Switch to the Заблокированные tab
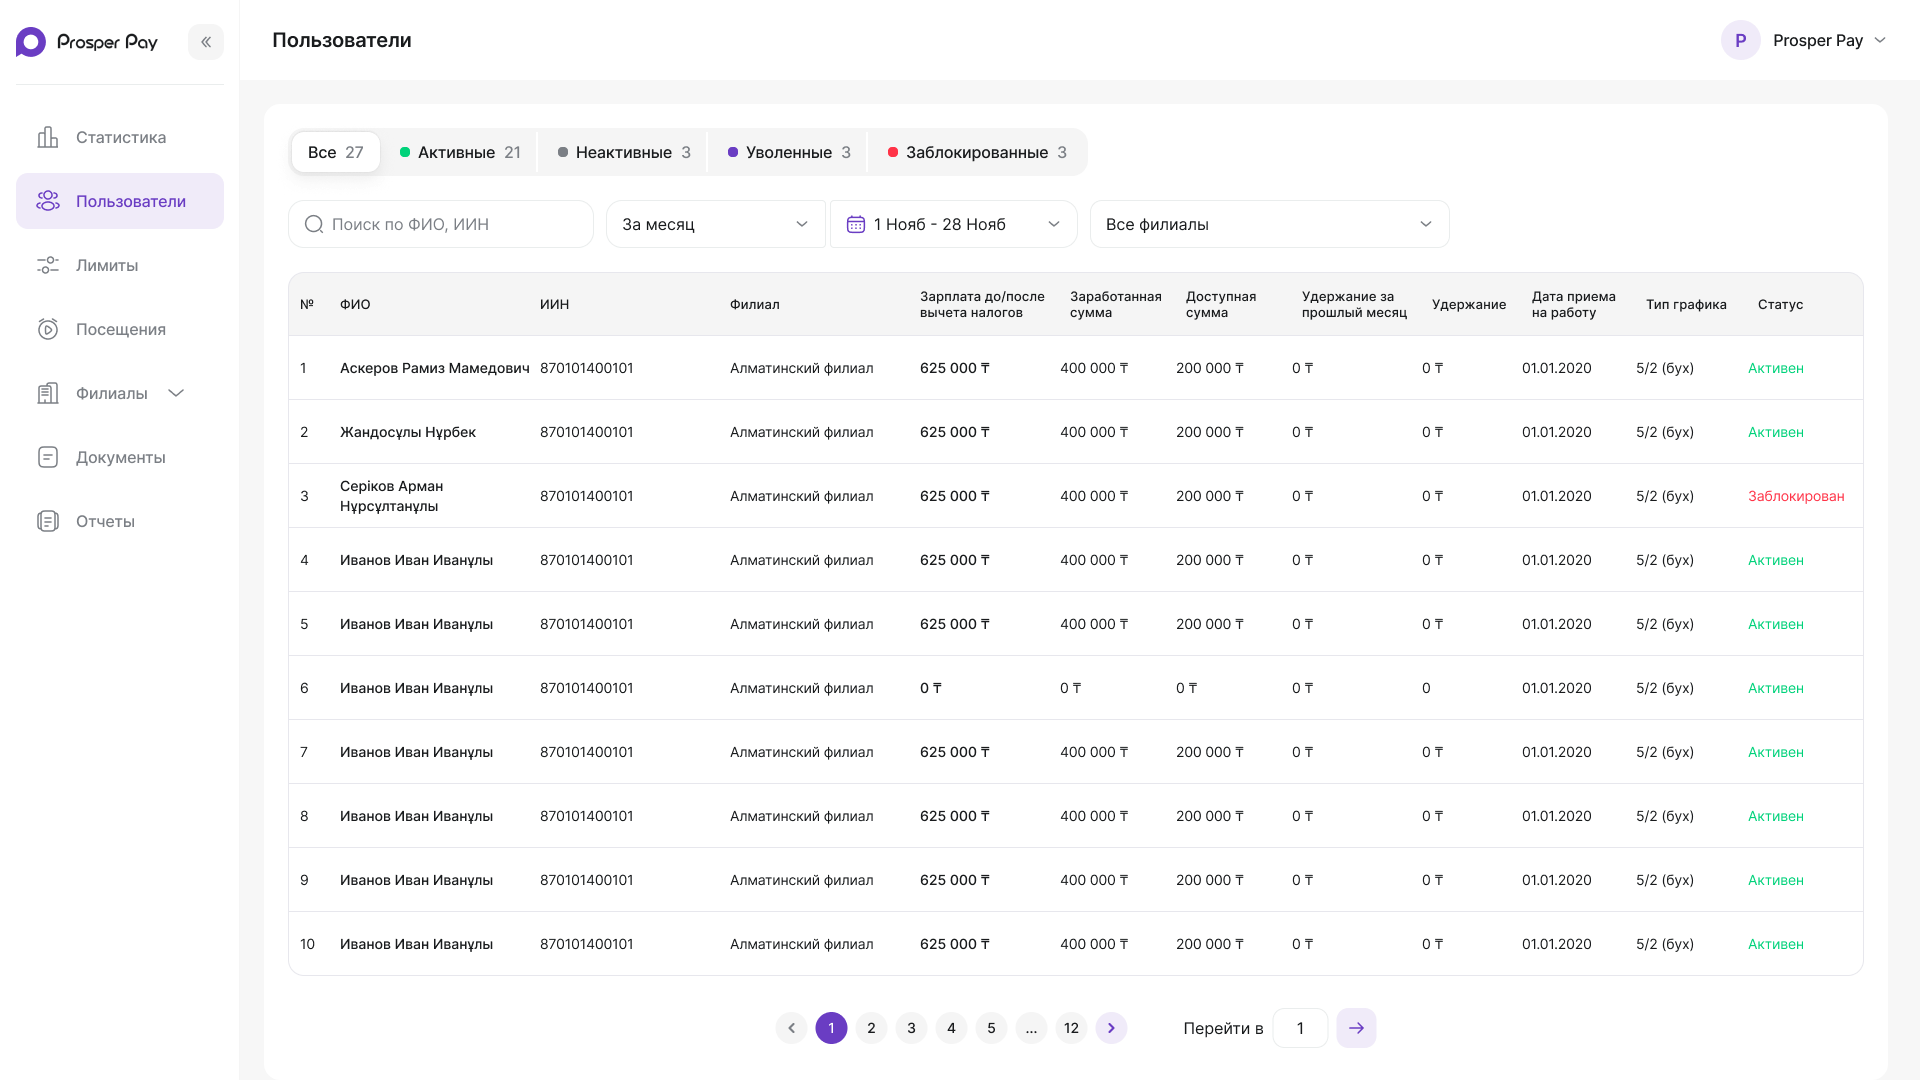The width and height of the screenshot is (1920, 1080). pos(977,152)
